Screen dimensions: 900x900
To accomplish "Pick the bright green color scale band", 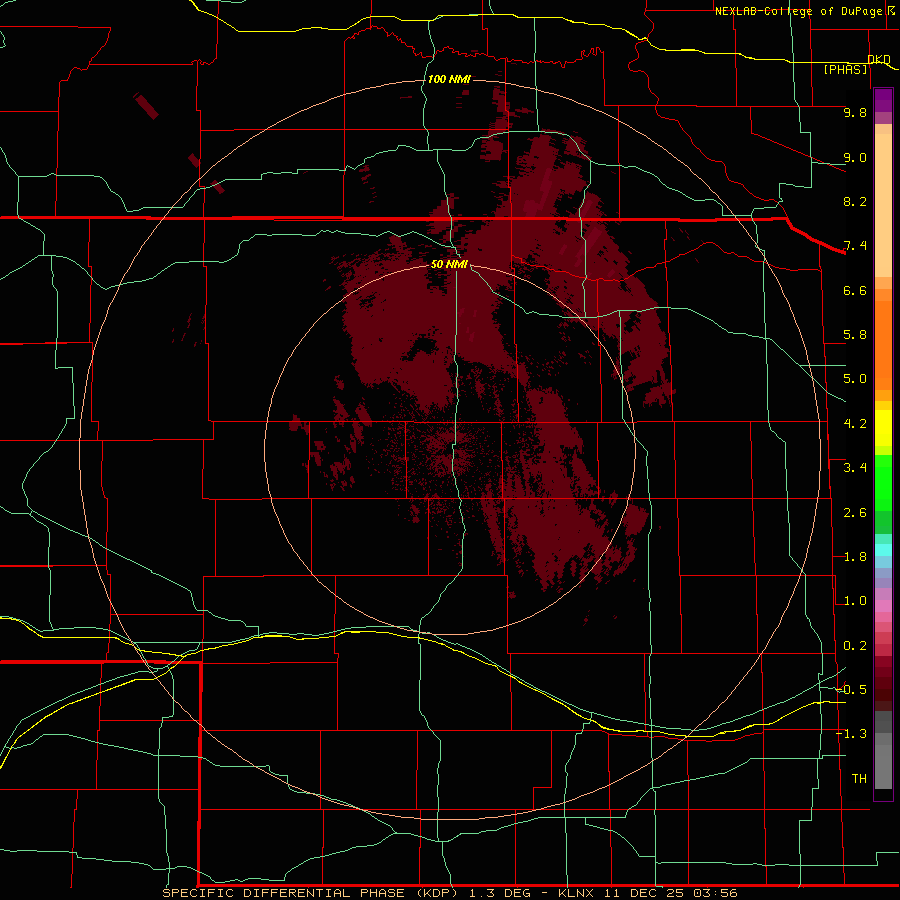I will tap(883, 482).
